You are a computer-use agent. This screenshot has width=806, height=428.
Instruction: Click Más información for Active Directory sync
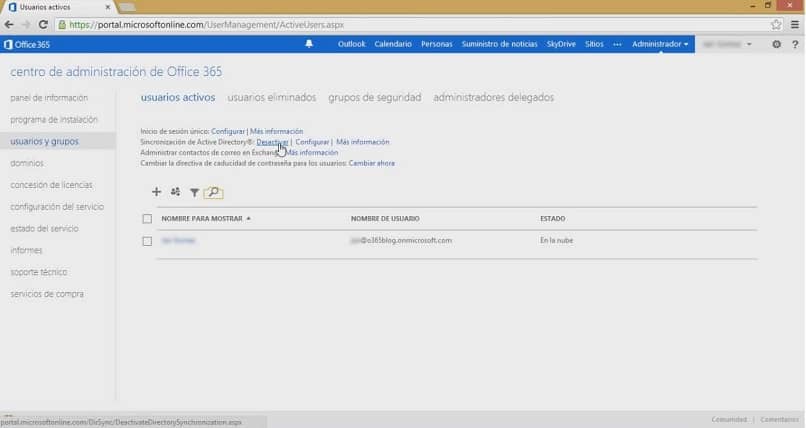click(362, 142)
